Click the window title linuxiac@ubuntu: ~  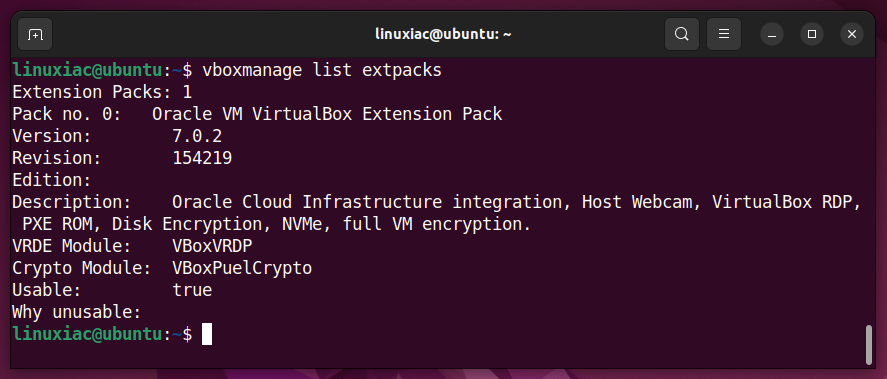click(x=444, y=35)
